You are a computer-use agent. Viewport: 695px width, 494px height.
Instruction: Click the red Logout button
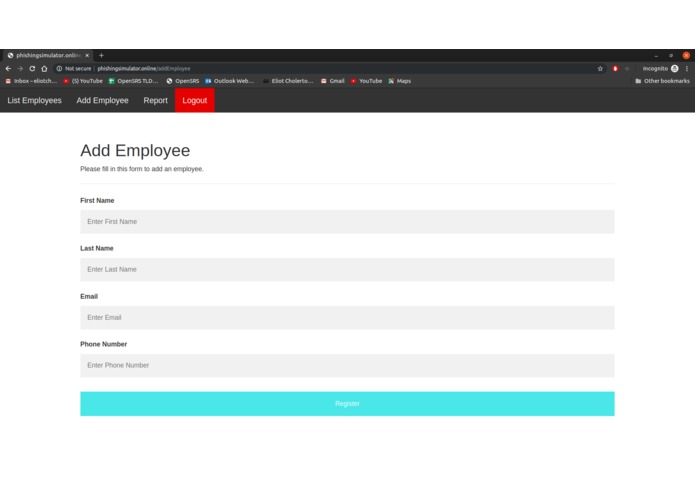pos(195,101)
